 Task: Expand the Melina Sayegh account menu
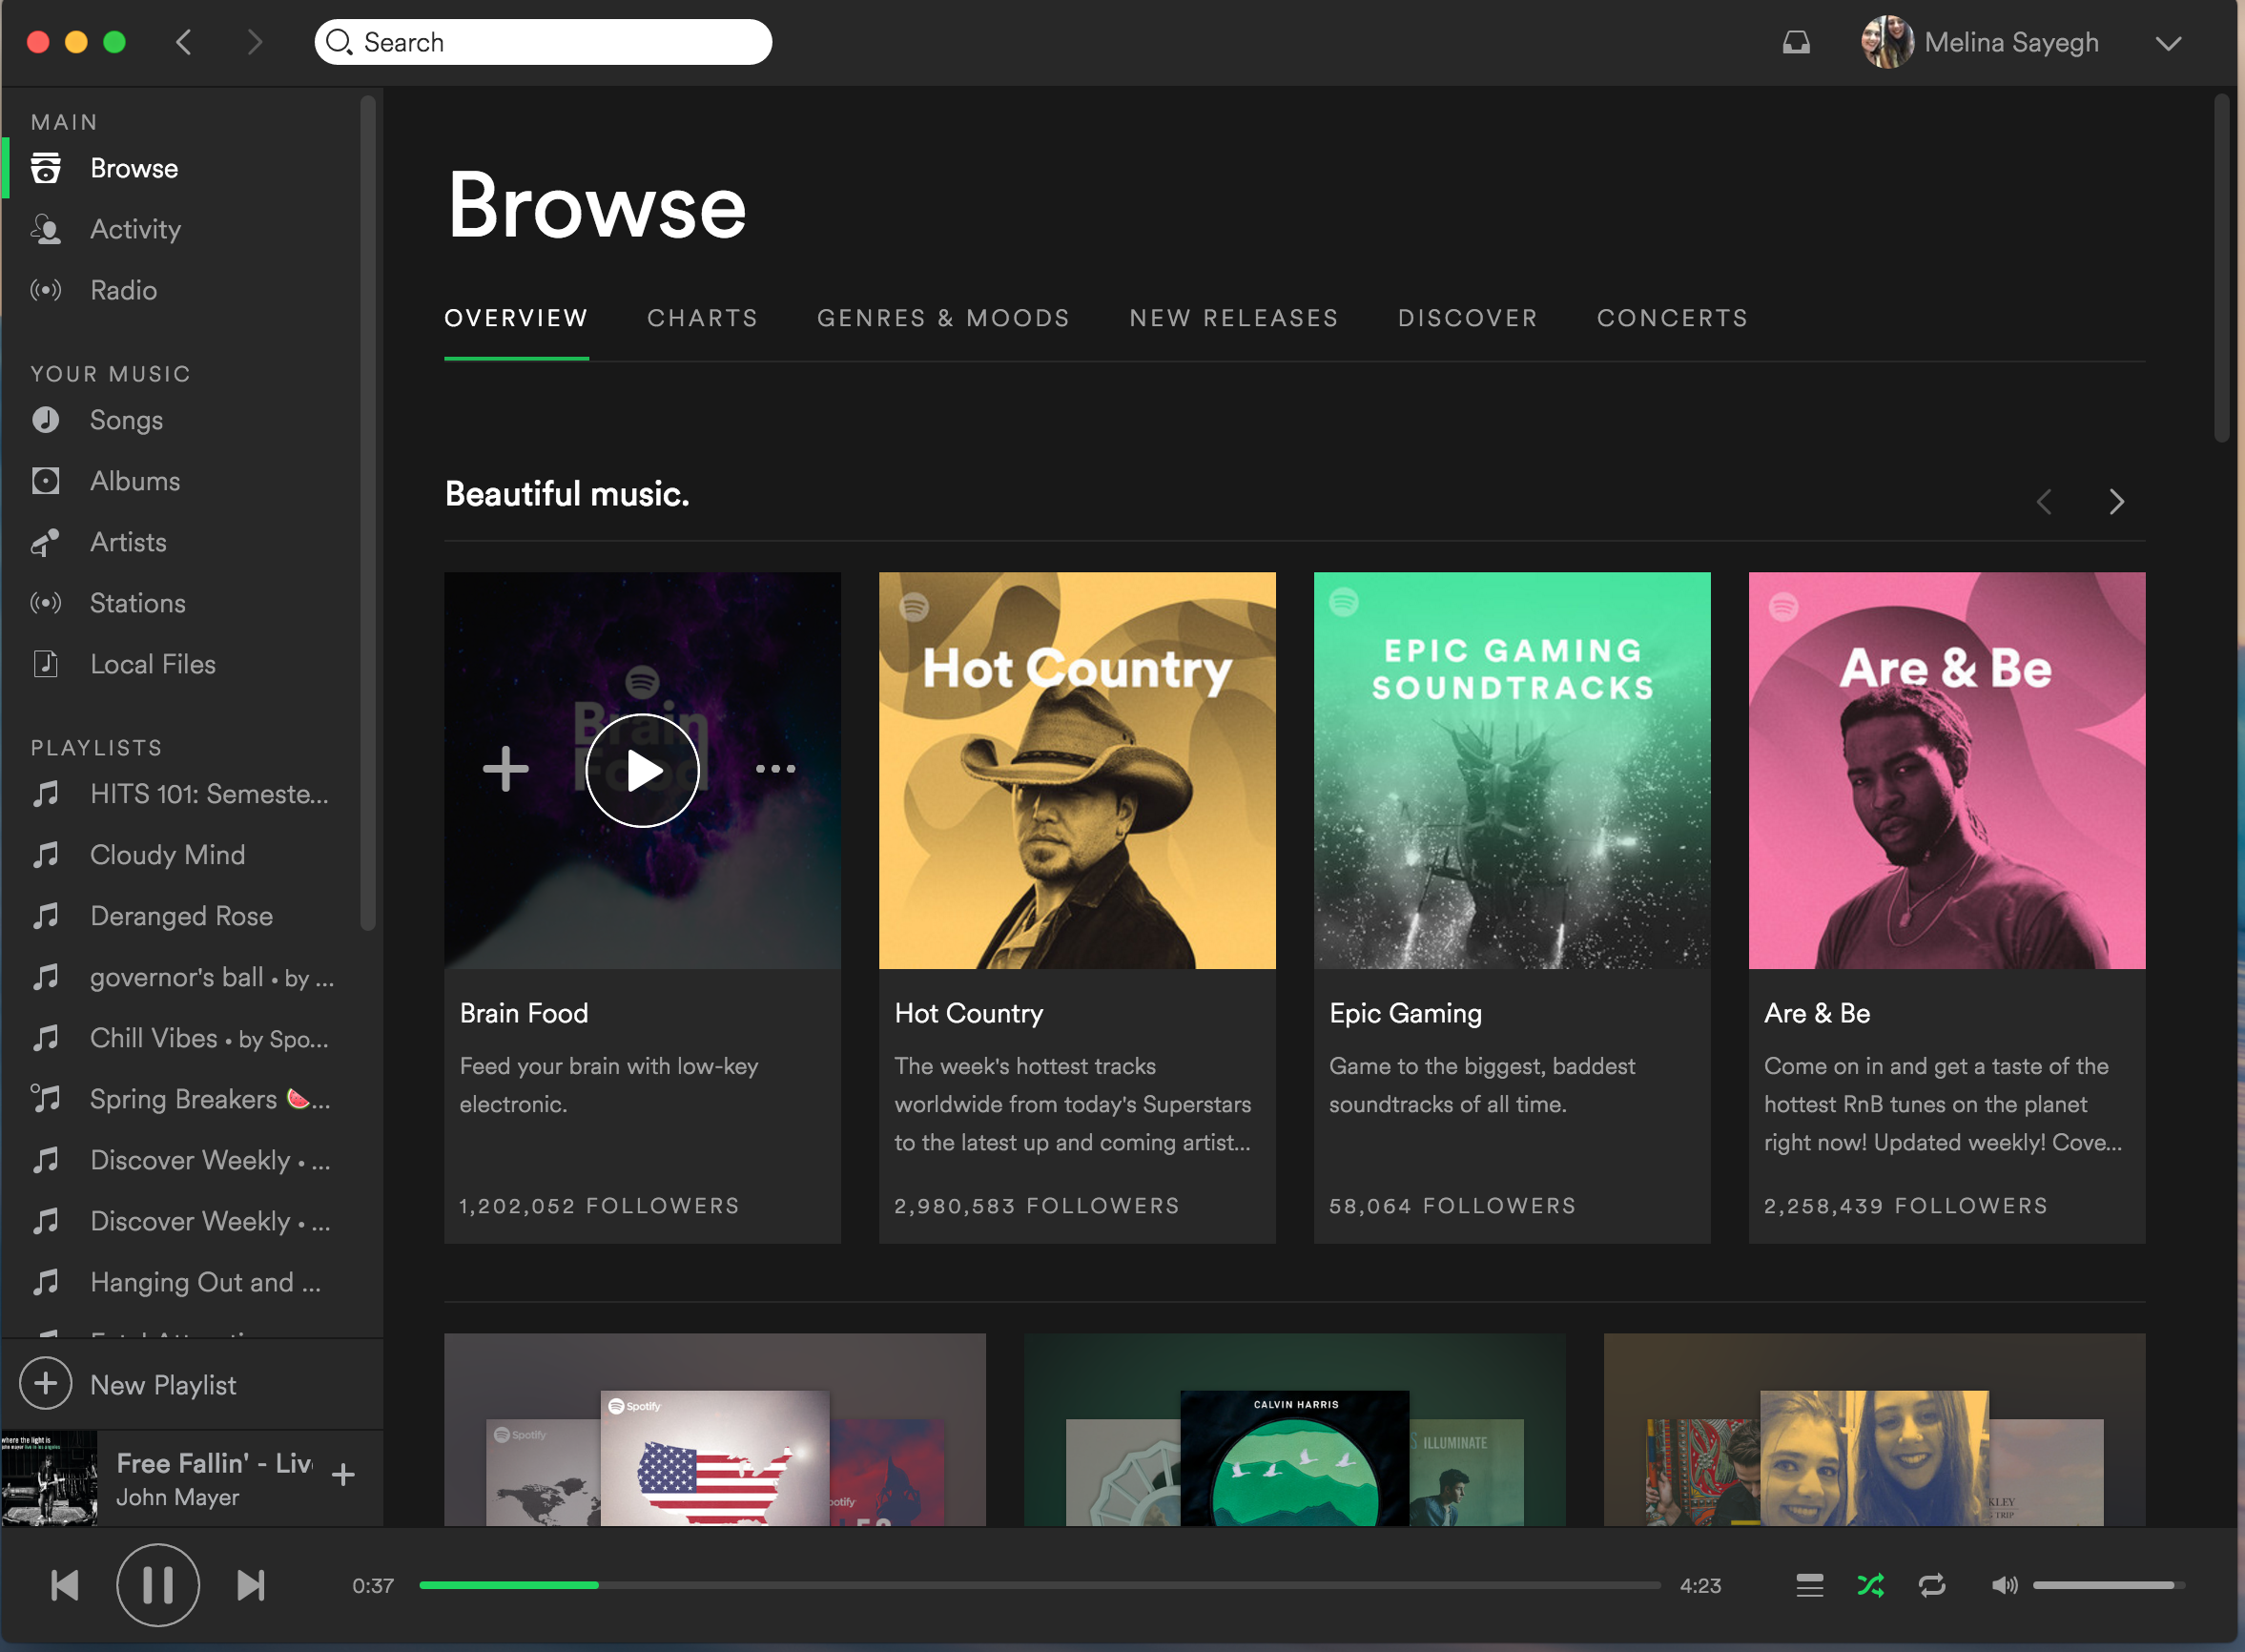pos(2168,43)
